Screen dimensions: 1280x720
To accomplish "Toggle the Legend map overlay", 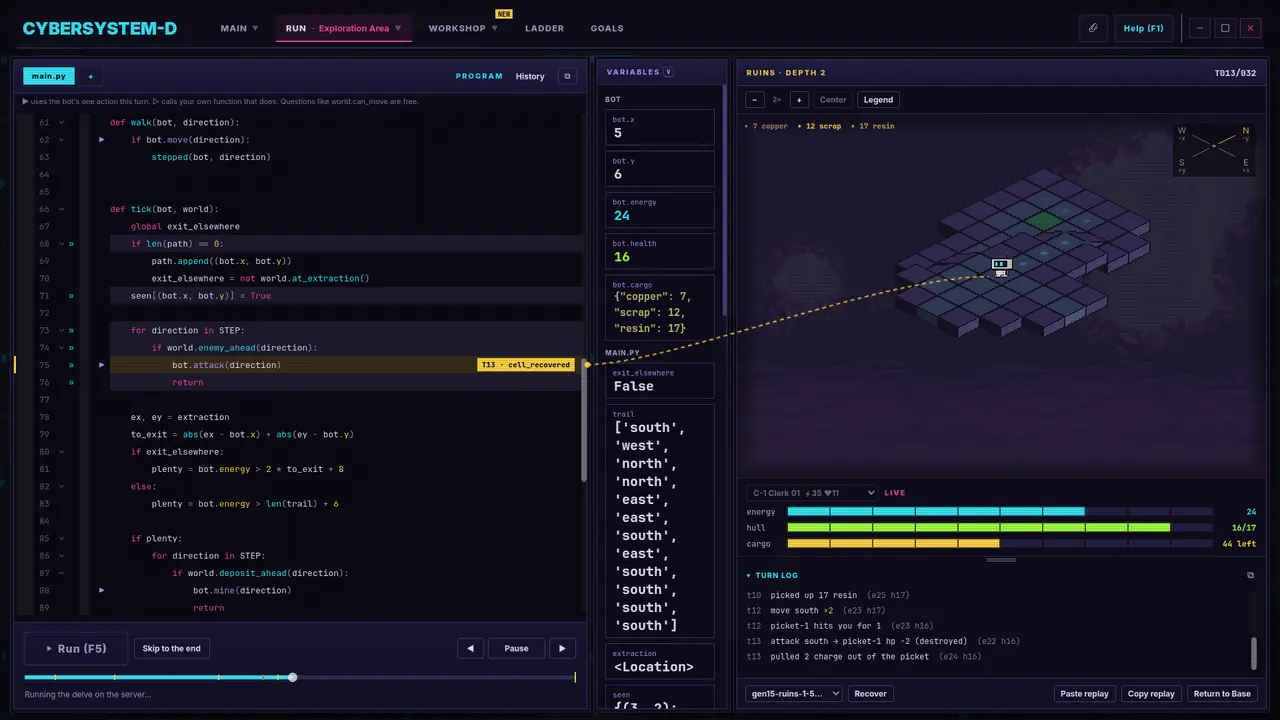I will point(878,100).
